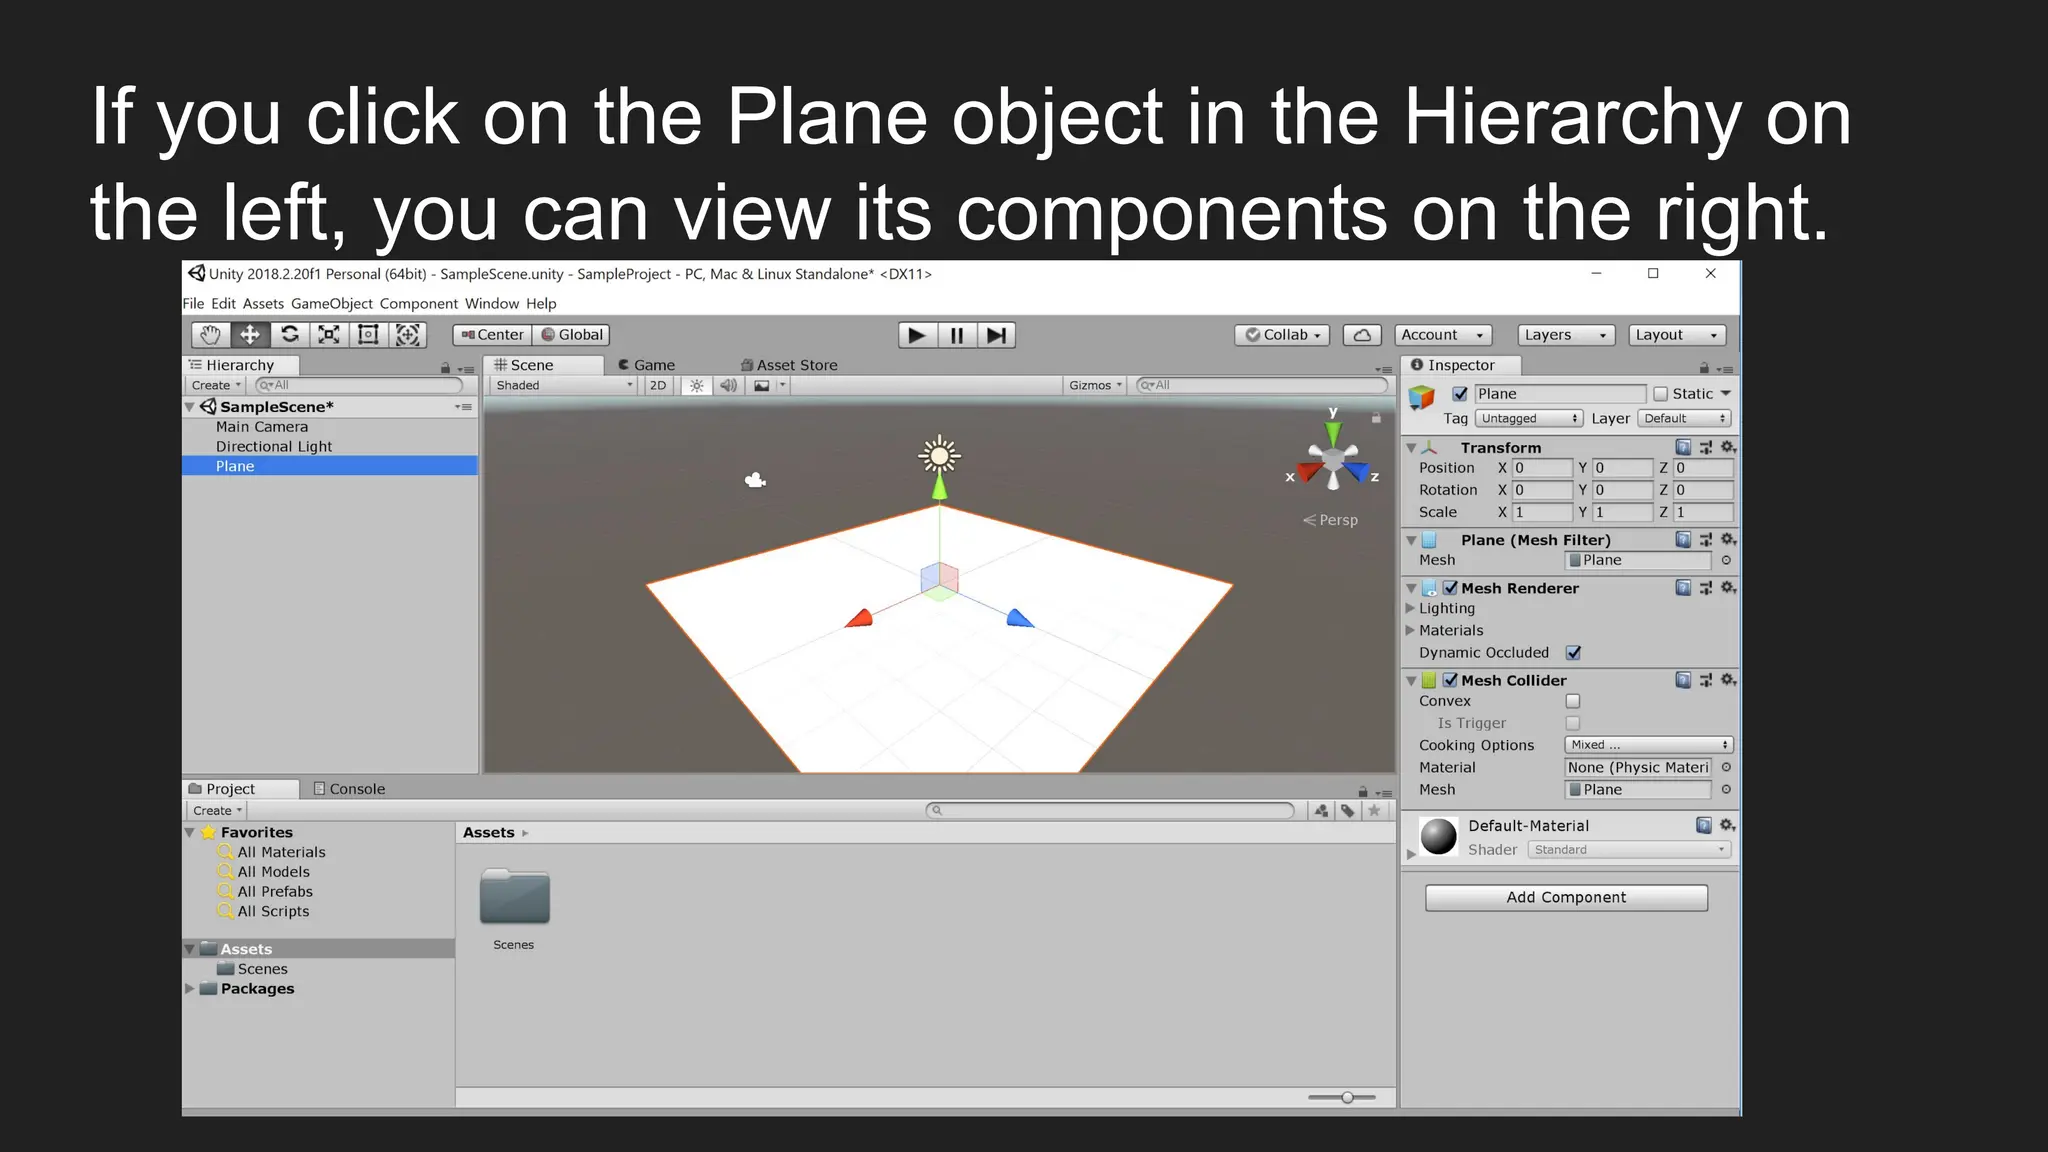The width and height of the screenshot is (2048, 1152).
Task: Open Transform component gear menu
Action: (x=1728, y=447)
